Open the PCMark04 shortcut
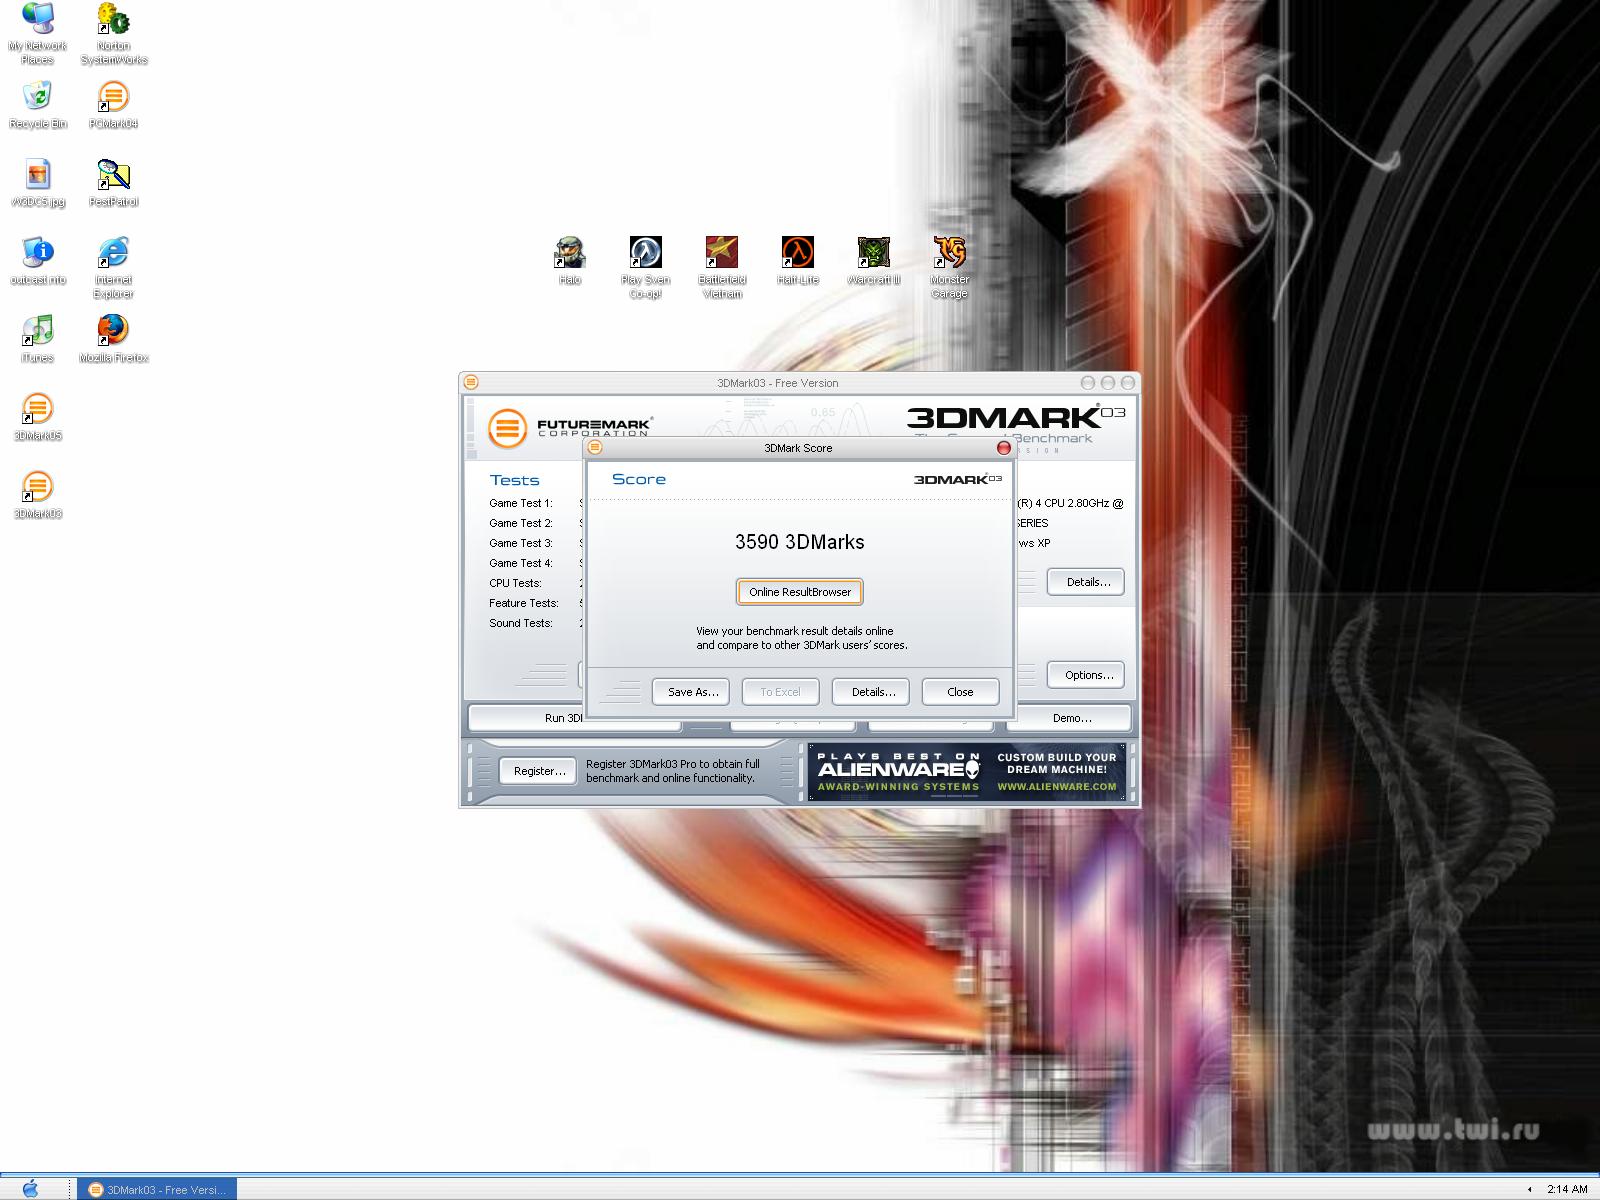 113,97
